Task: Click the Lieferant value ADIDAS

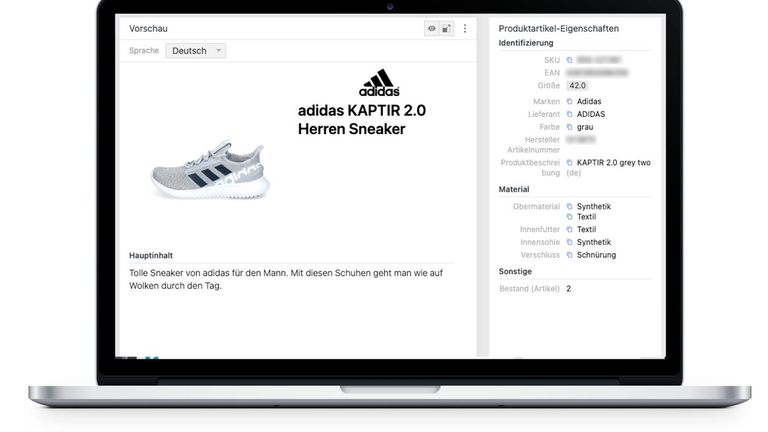Action: point(591,114)
